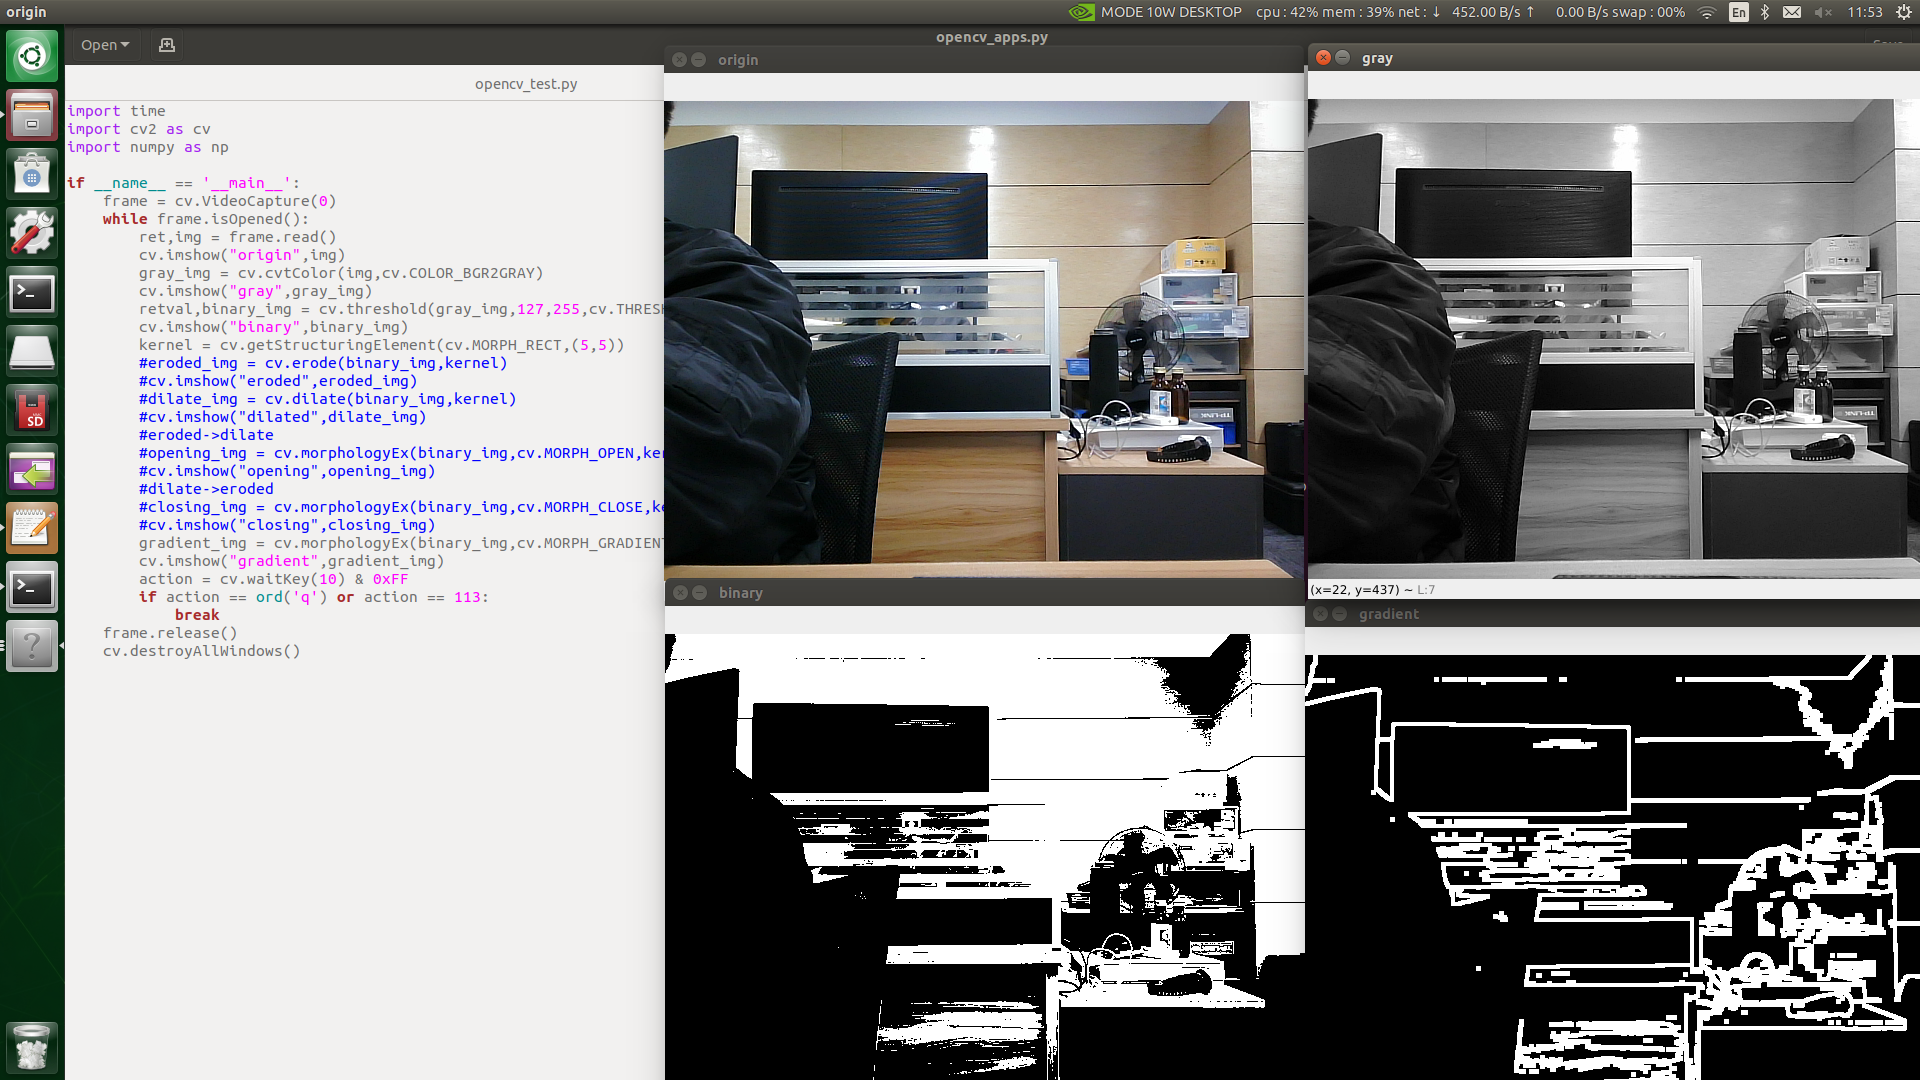Screen dimensions: 1920x1080
Task: Open the Wi-Fi network menu
Action: (1707, 12)
